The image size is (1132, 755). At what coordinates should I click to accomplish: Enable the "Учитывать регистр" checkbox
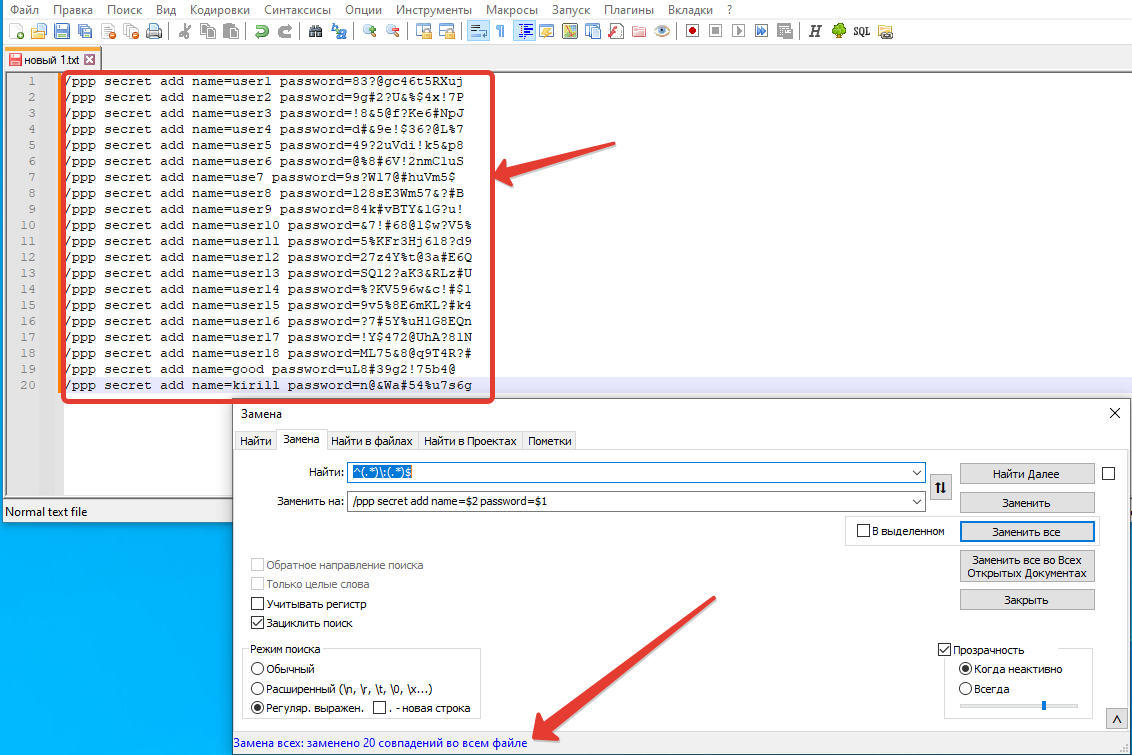[x=258, y=603]
